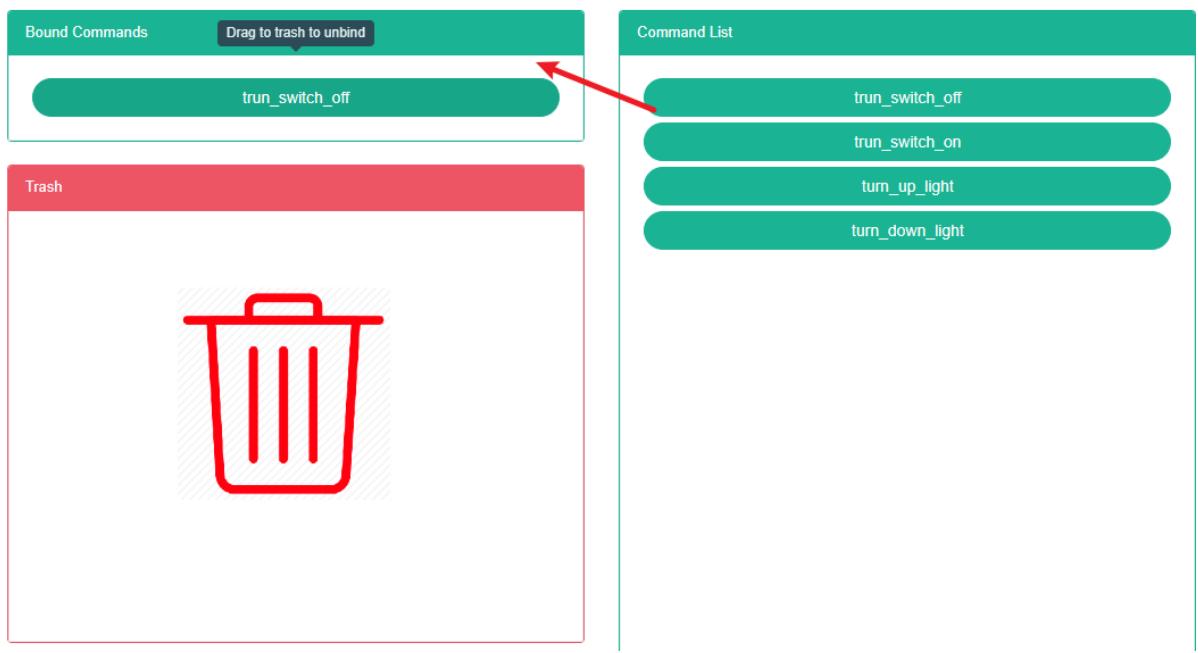Choose the trun_switch_on command
1198x653 pixels.
pos(906,142)
